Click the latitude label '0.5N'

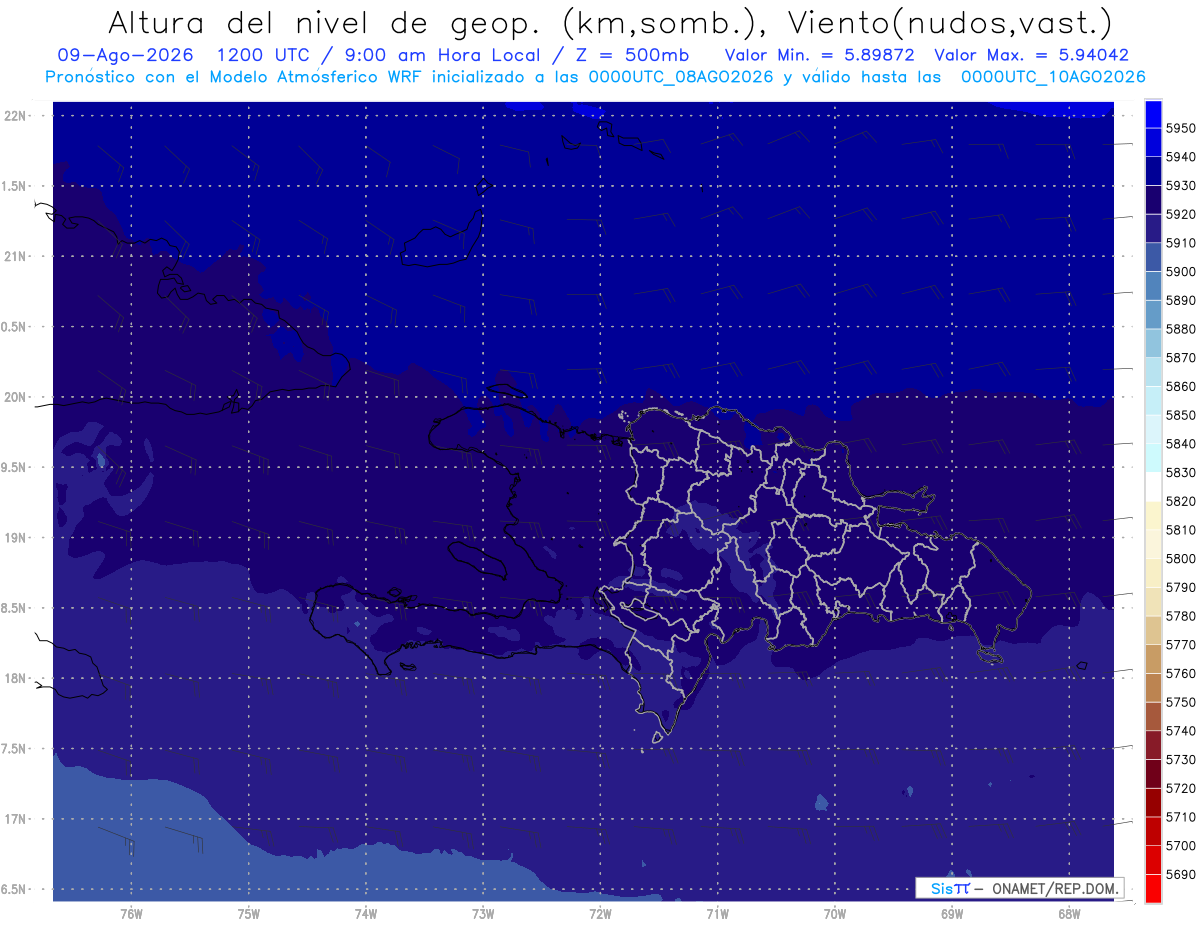pyautogui.click(x=14, y=327)
